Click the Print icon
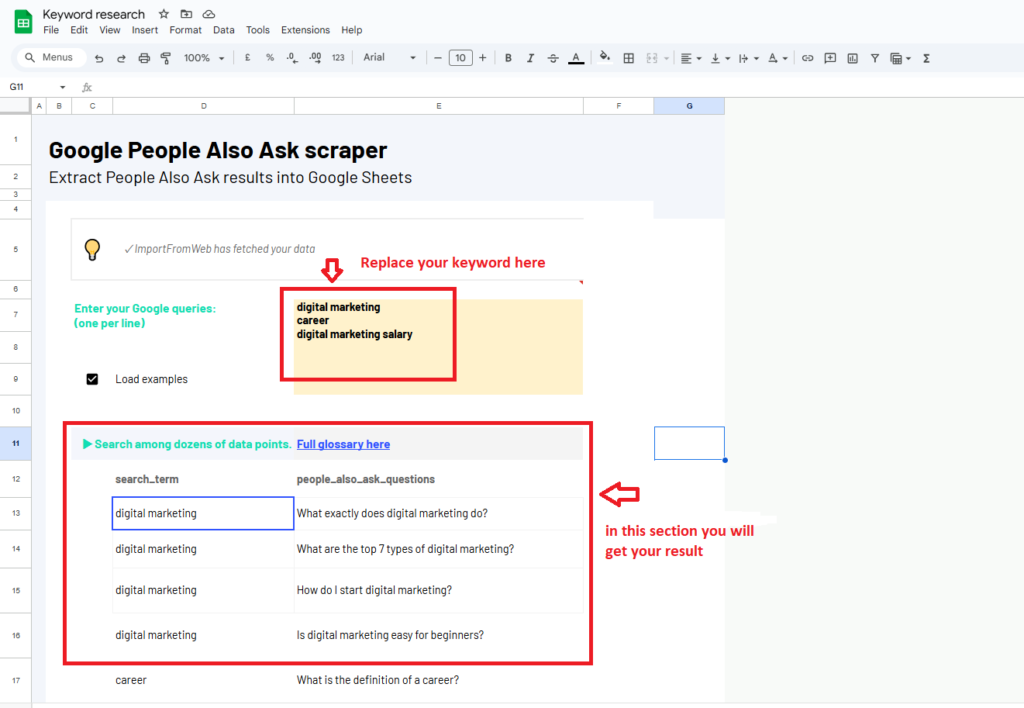Image resolution: width=1024 pixels, height=708 pixels. click(x=144, y=58)
